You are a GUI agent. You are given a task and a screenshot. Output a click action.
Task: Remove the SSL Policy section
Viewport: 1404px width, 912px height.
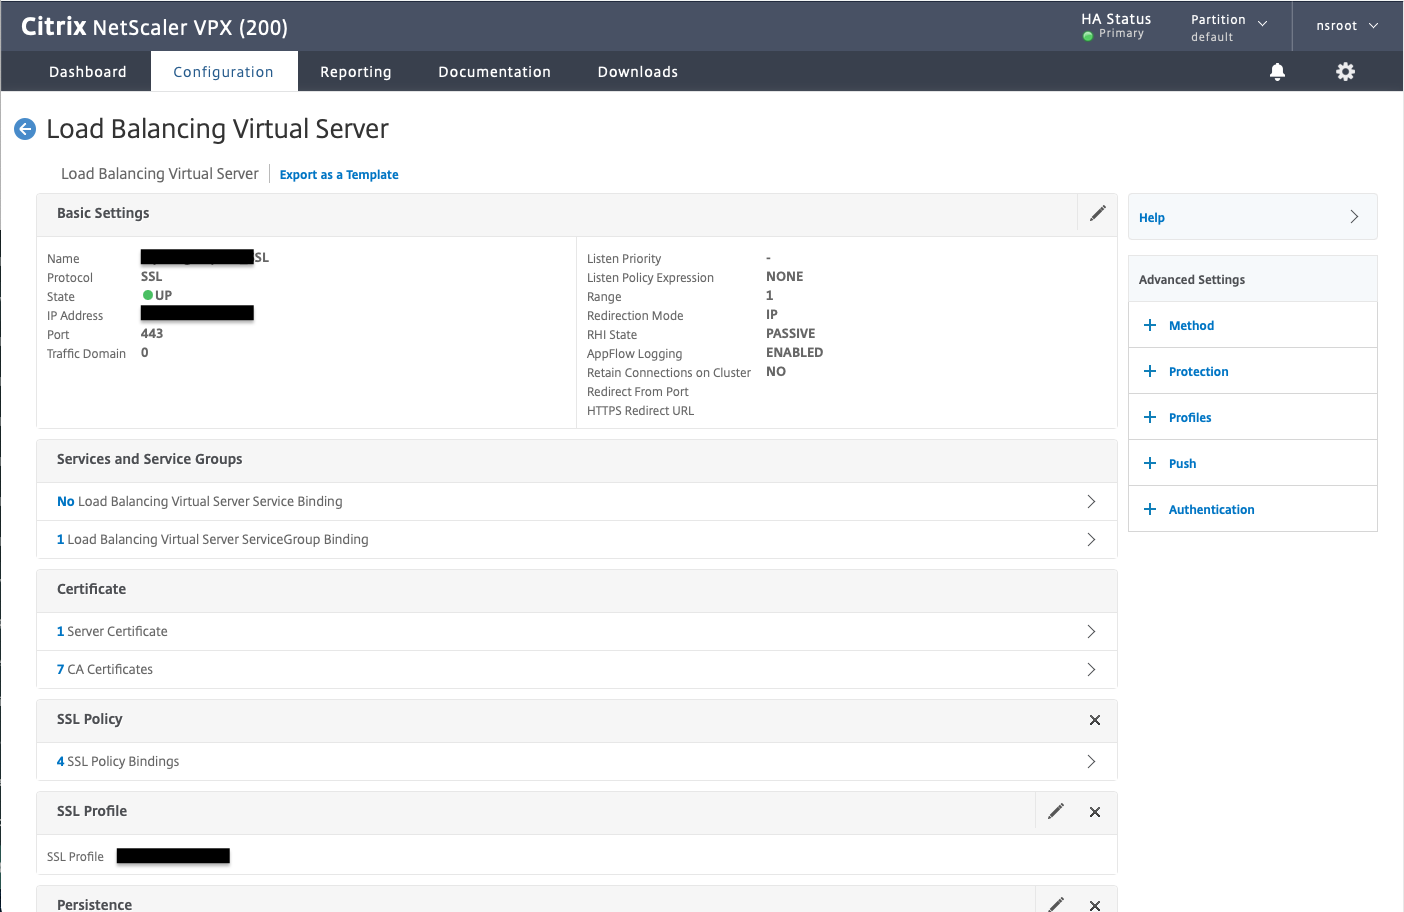click(1095, 720)
